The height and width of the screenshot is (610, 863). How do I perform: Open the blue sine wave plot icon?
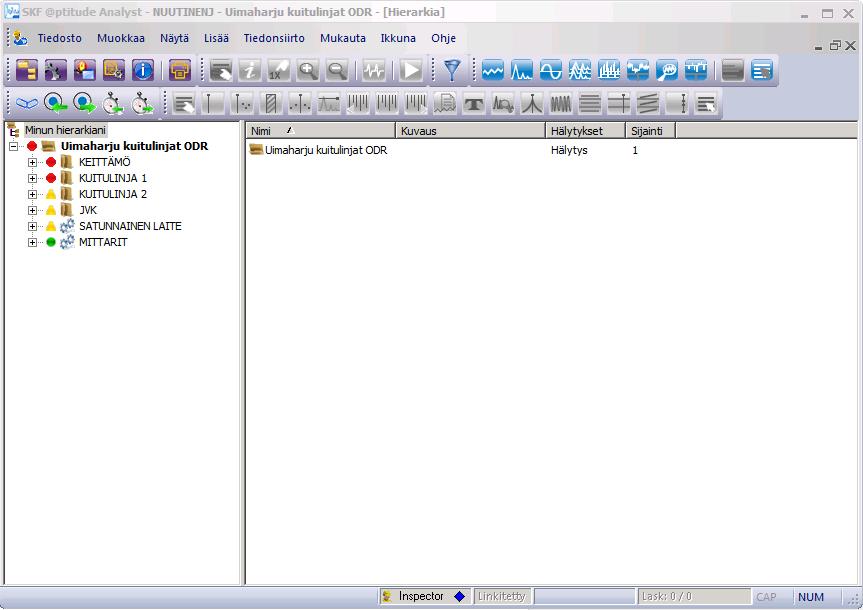point(551,70)
